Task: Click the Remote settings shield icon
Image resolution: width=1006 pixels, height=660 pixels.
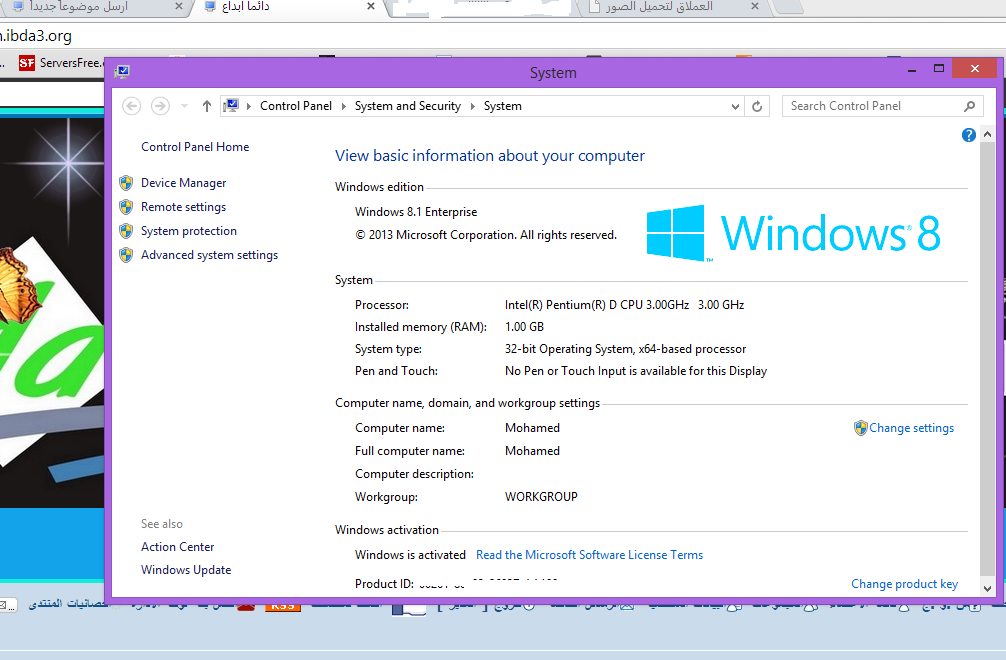Action: (x=126, y=207)
